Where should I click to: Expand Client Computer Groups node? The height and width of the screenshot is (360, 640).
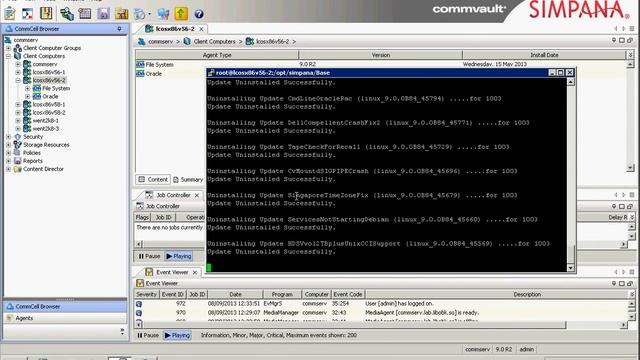coord(8,48)
